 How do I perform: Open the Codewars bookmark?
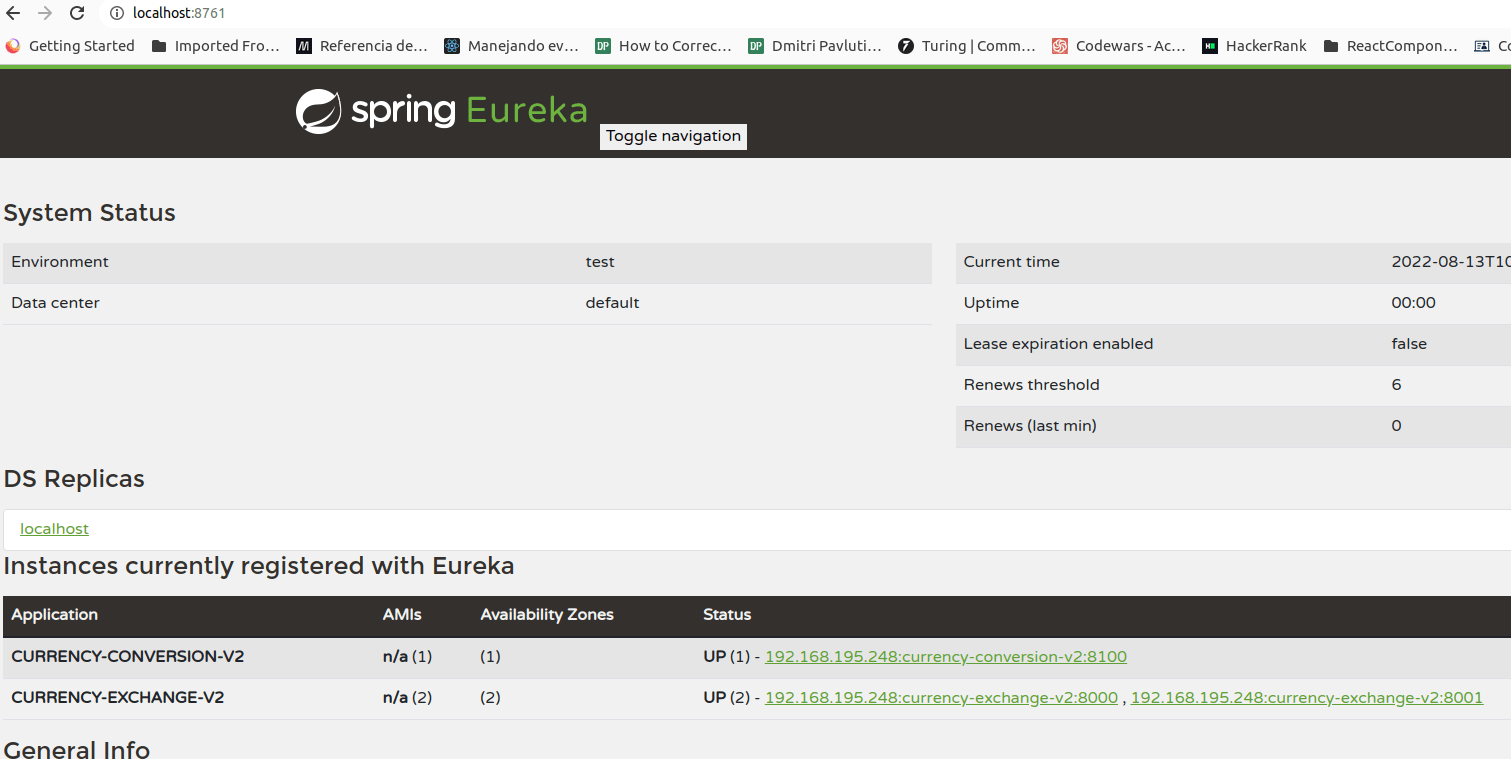(x=1119, y=46)
